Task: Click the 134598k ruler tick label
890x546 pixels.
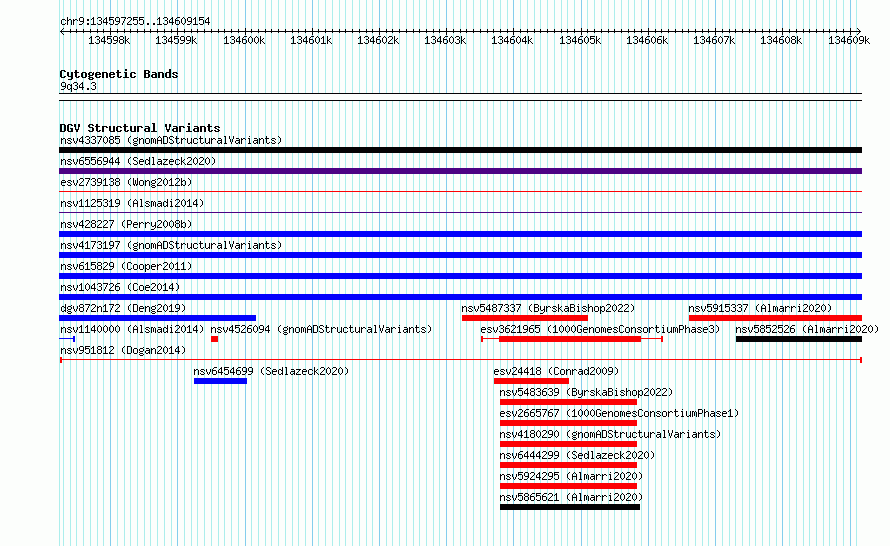Action: [x=109, y=40]
